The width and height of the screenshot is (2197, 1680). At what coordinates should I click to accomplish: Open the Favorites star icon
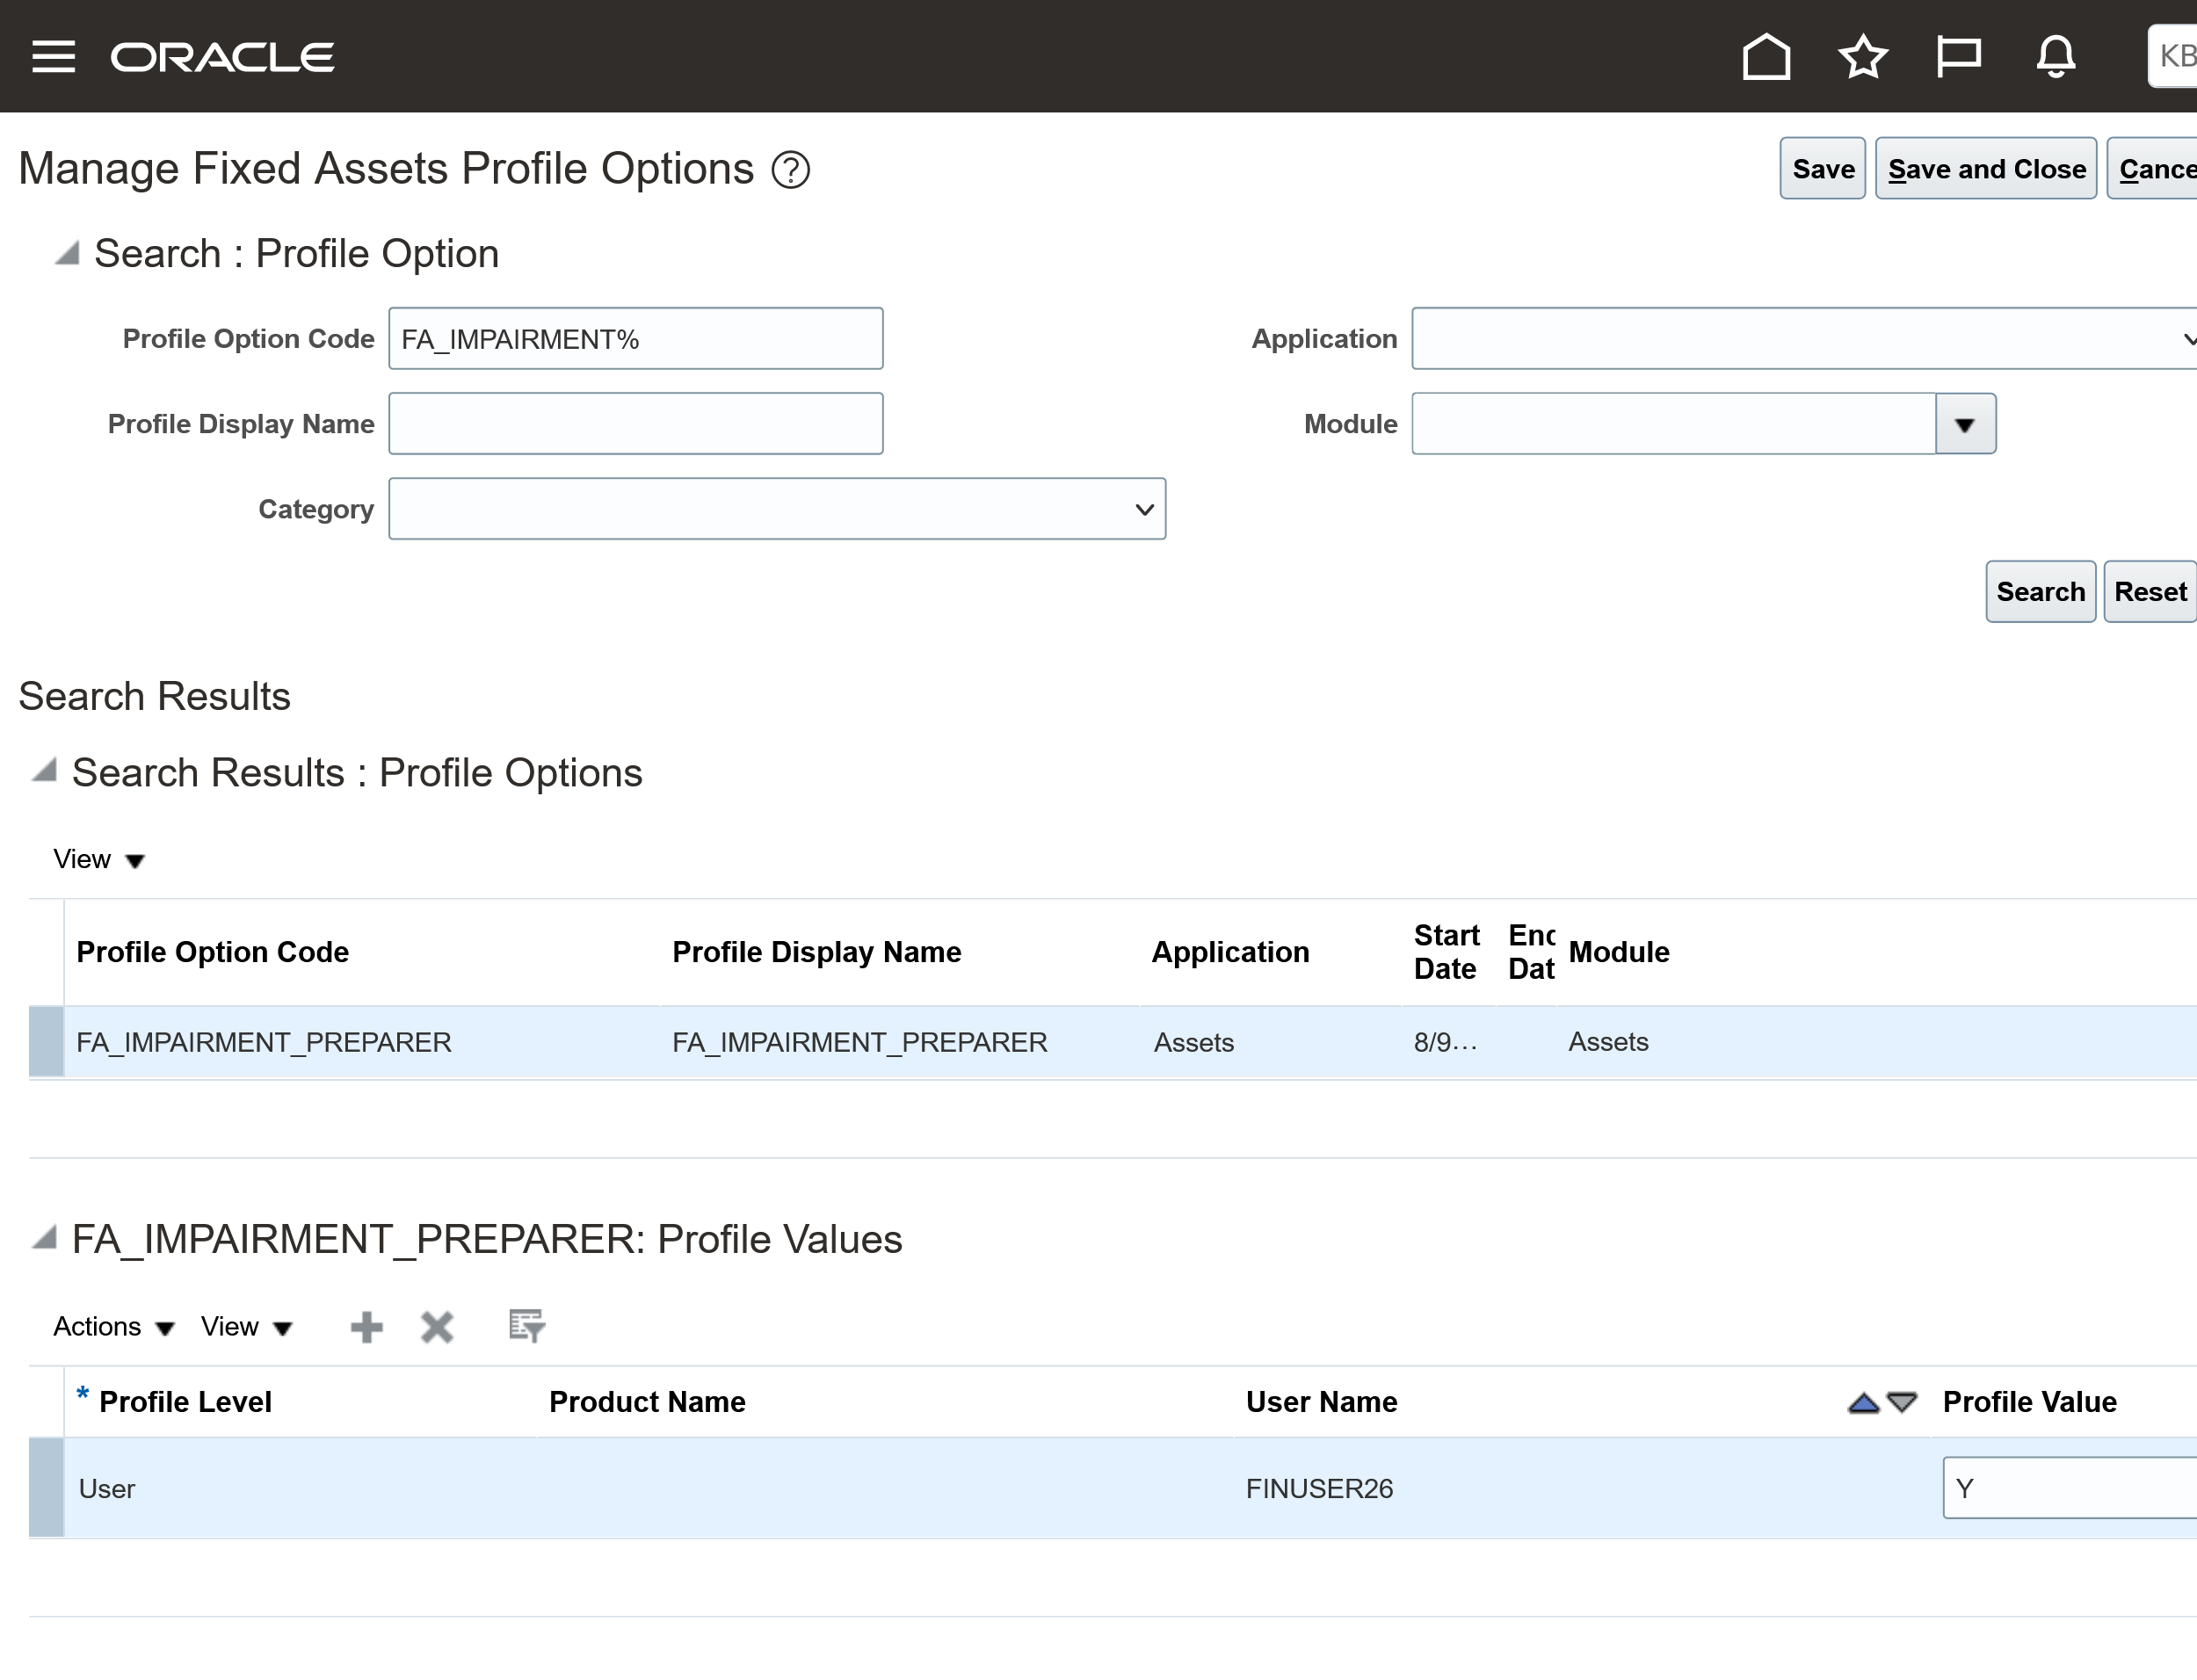coord(1863,56)
